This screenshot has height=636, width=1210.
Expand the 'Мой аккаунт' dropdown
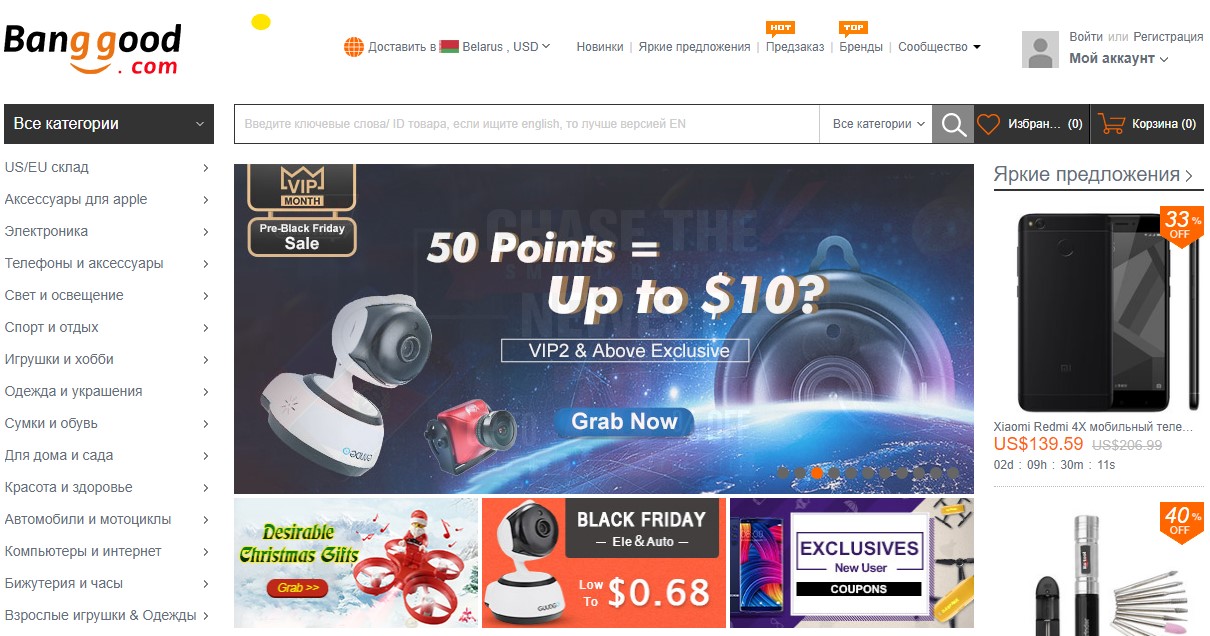[1119, 59]
